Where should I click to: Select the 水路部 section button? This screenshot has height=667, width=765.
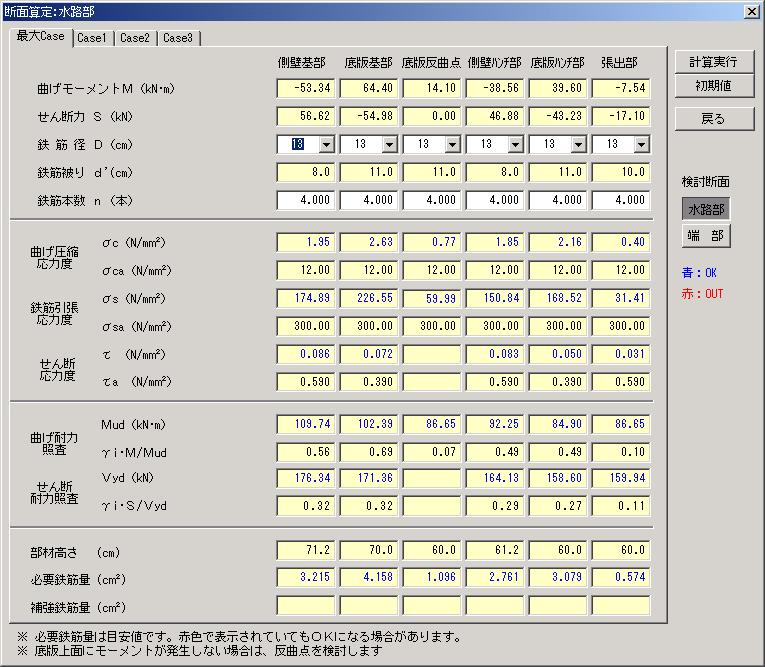tap(705, 209)
